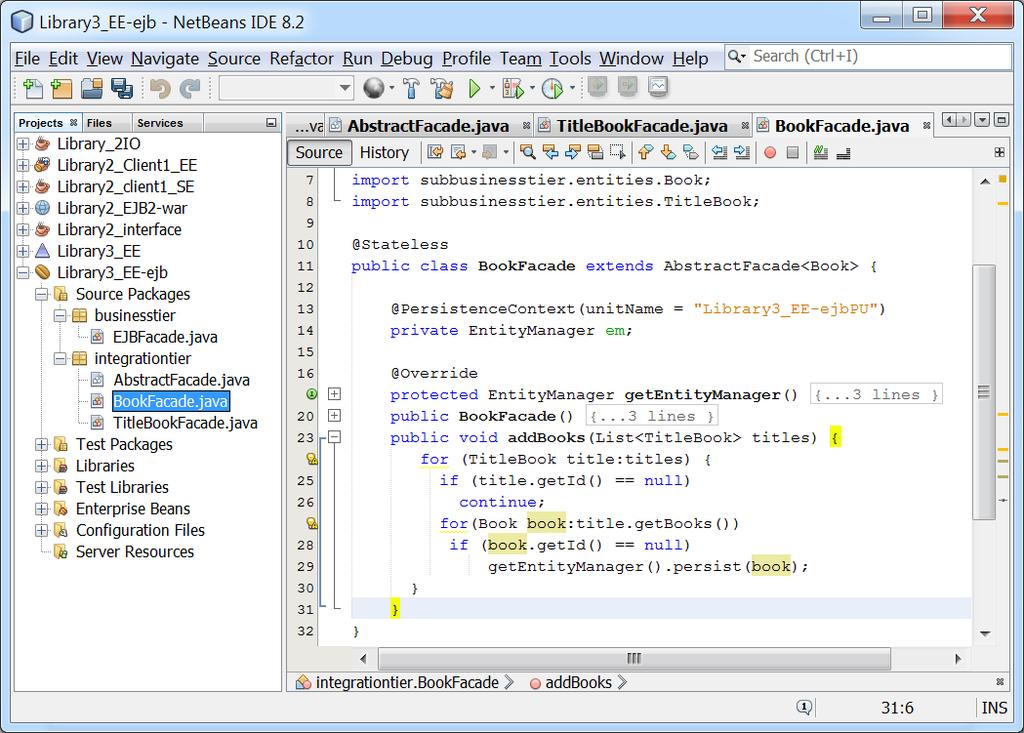Expand the Enterprise Beans node
The image size is (1024, 733).
point(41,509)
